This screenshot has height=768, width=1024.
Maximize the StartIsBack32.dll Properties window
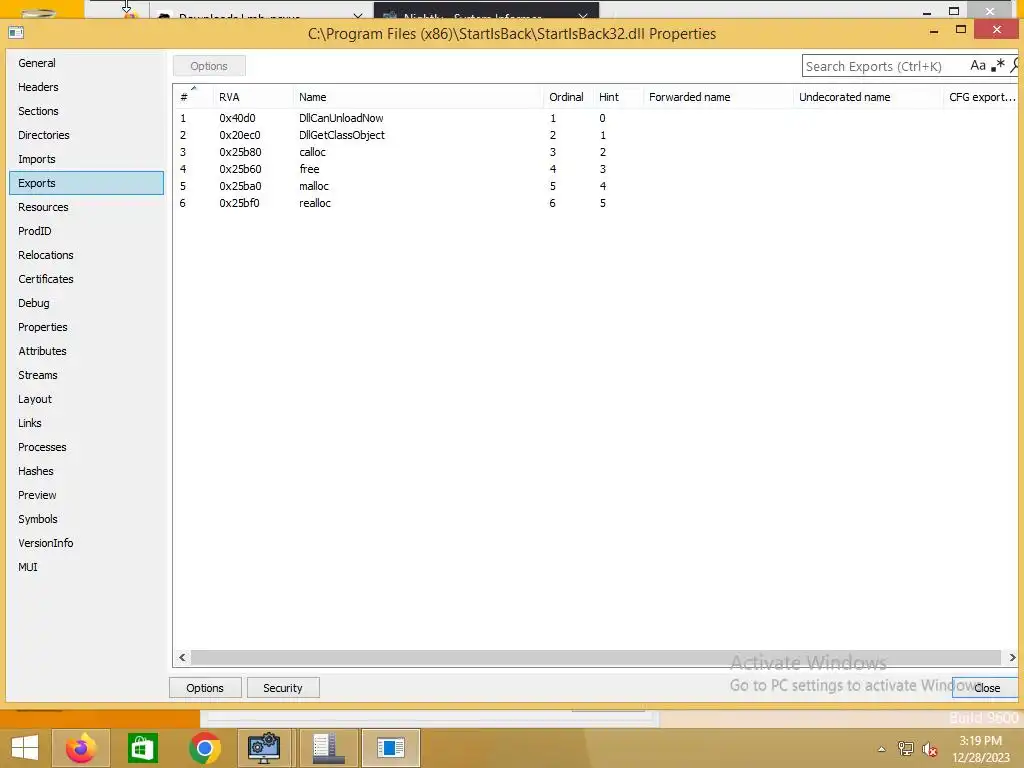(x=961, y=29)
